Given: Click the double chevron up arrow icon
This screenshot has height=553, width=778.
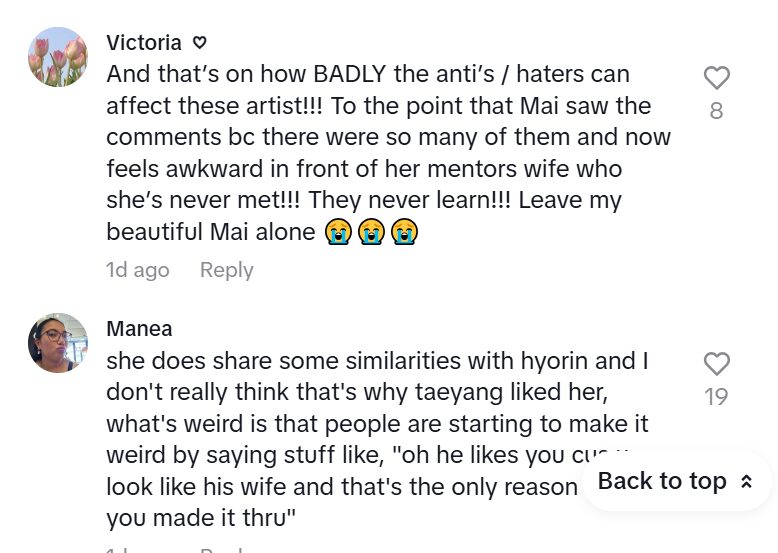Looking at the screenshot, I should point(746,482).
